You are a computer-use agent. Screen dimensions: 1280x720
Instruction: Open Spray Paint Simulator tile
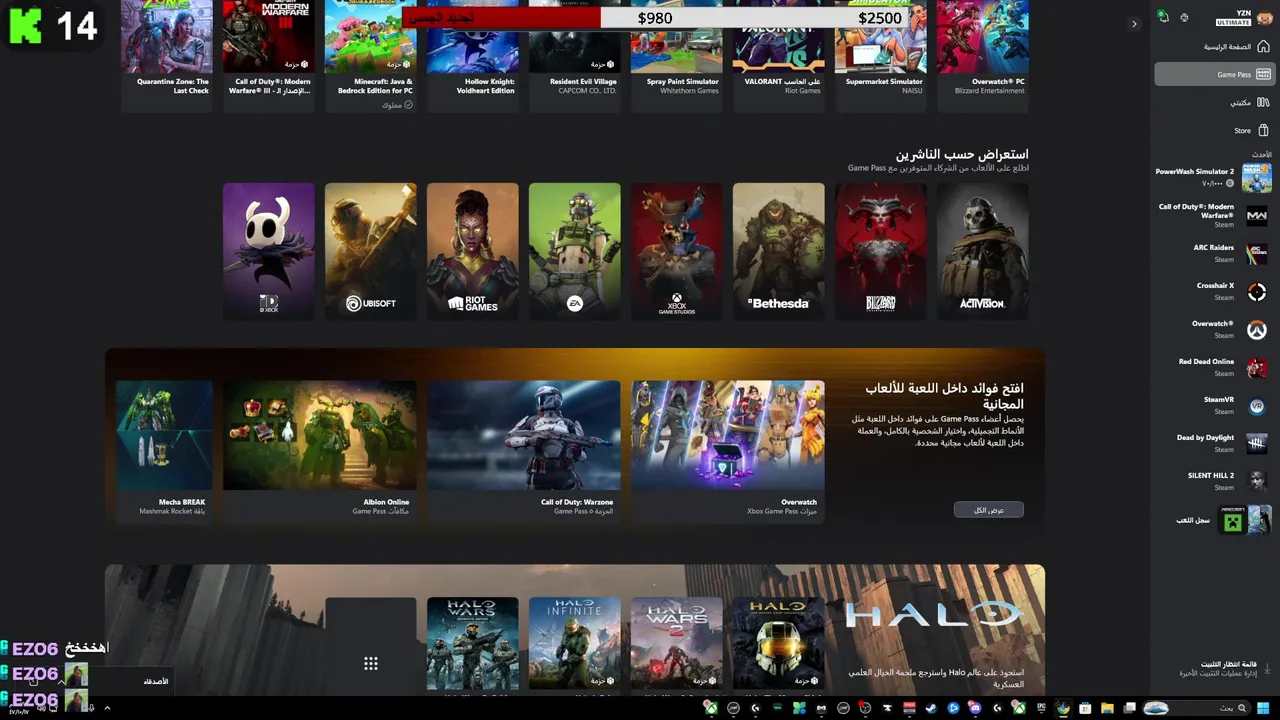676,55
